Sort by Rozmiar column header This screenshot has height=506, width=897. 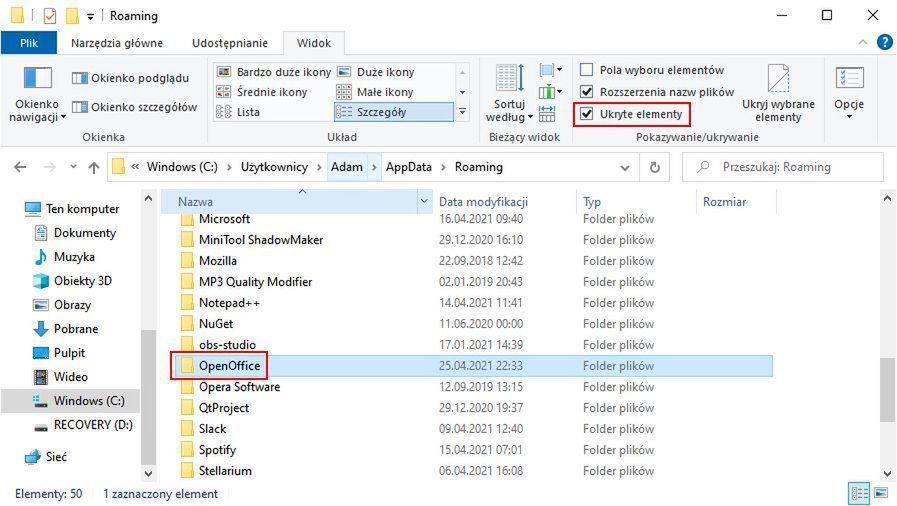point(736,202)
